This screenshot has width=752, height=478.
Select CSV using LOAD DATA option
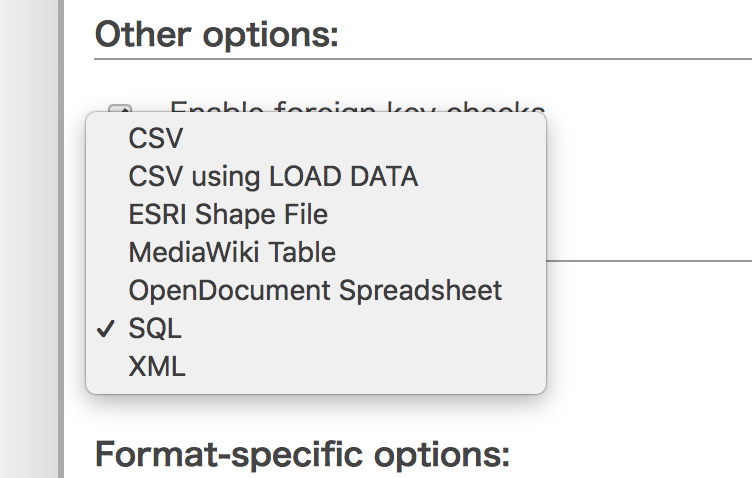pos(316,176)
